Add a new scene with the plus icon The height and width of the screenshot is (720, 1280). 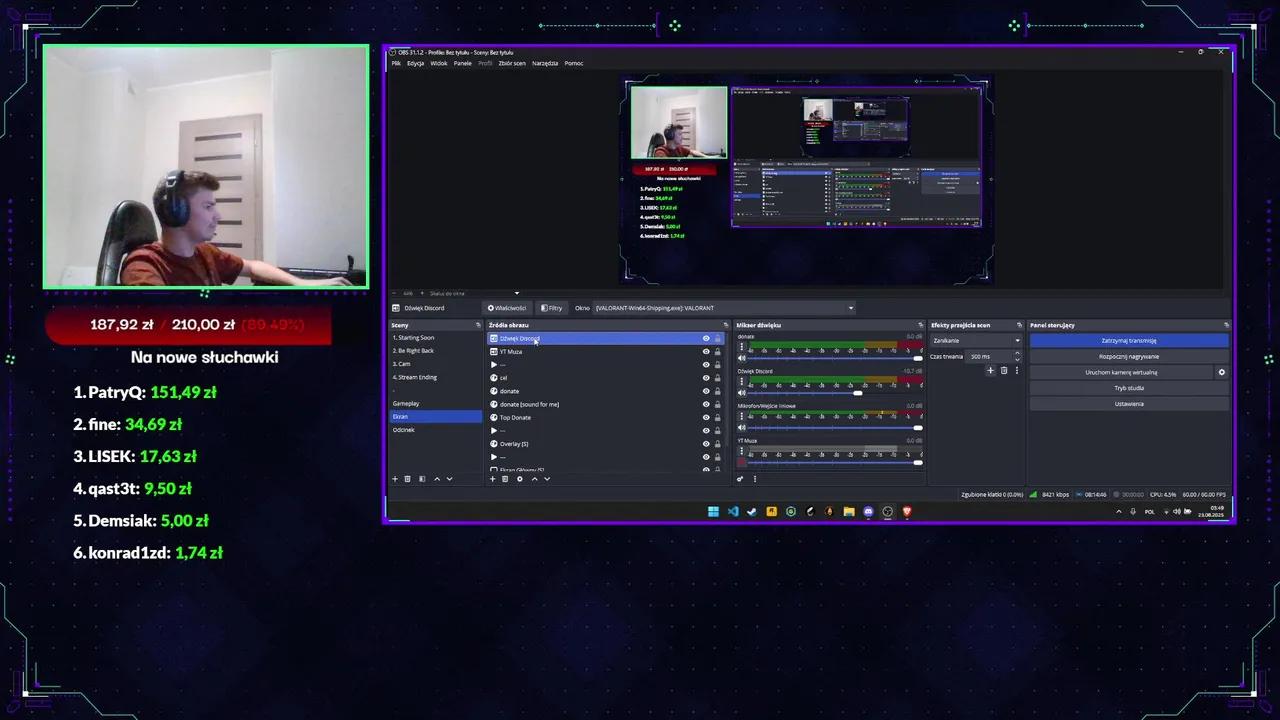[x=395, y=479]
